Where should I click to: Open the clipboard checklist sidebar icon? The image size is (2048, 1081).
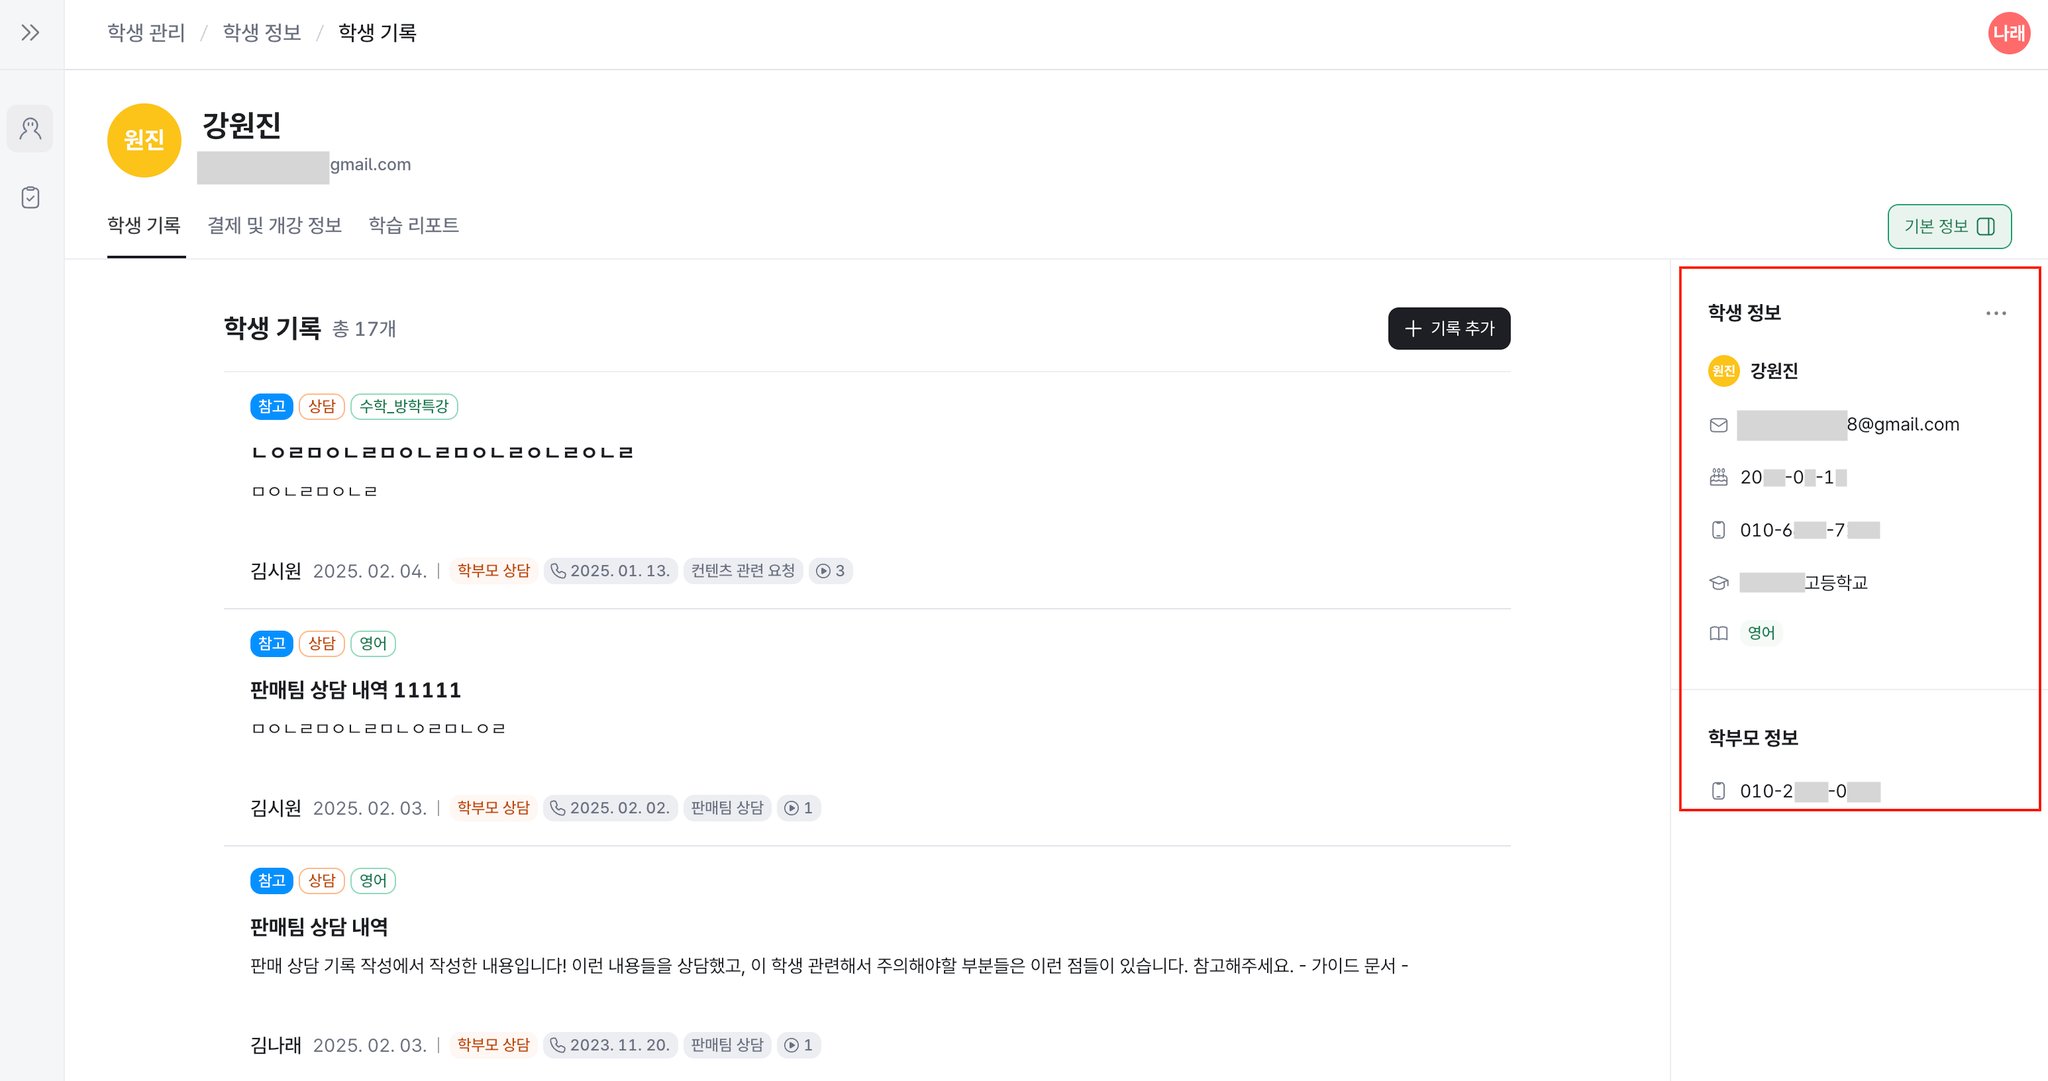(31, 197)
